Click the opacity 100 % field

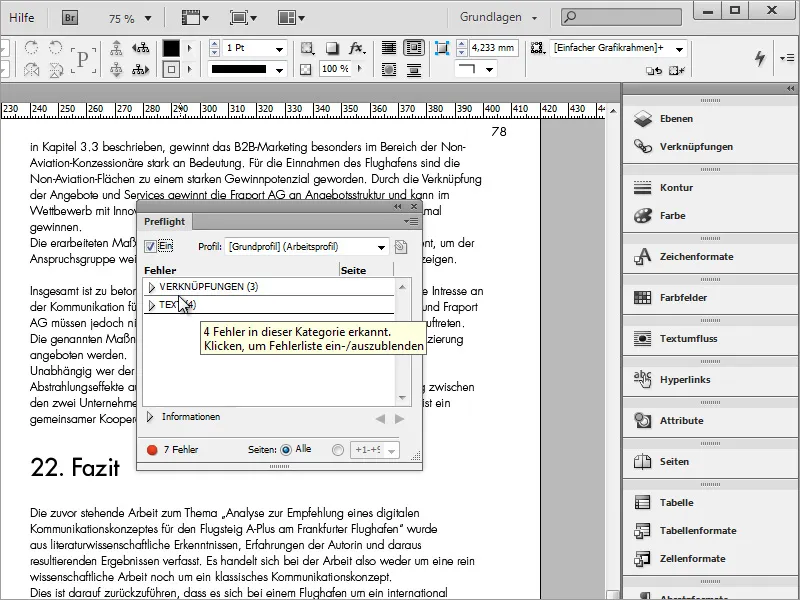337,69
